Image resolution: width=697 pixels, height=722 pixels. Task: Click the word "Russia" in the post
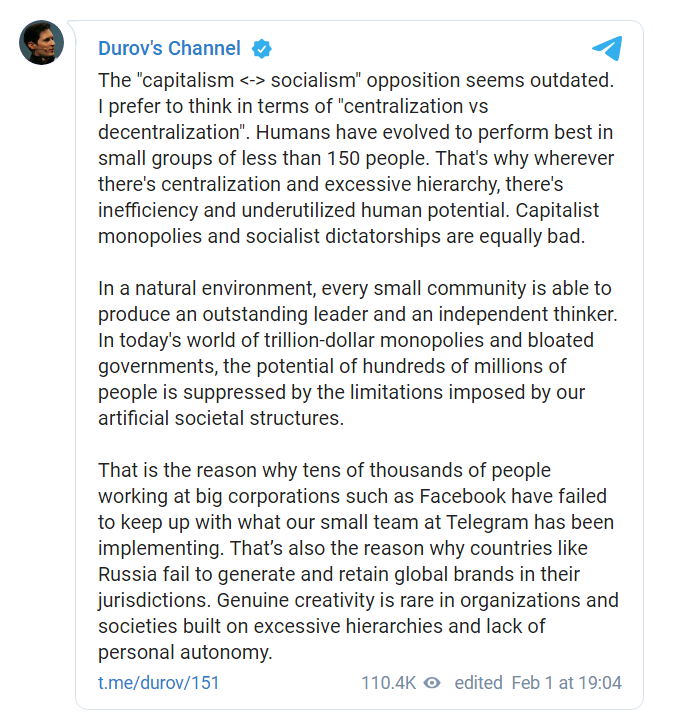[126, 574]
